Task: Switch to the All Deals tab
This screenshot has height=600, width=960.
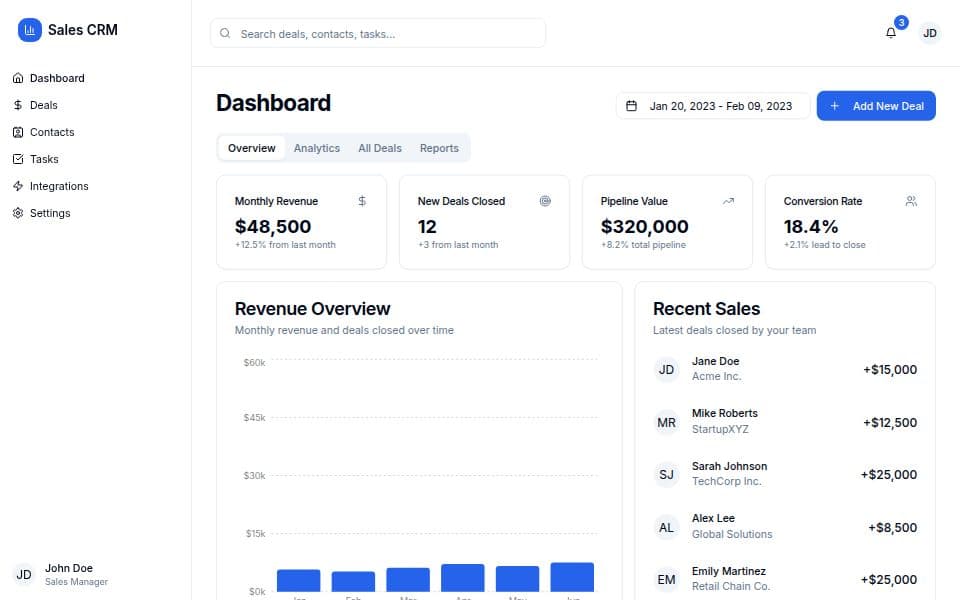Action: (x=379, y=147)
